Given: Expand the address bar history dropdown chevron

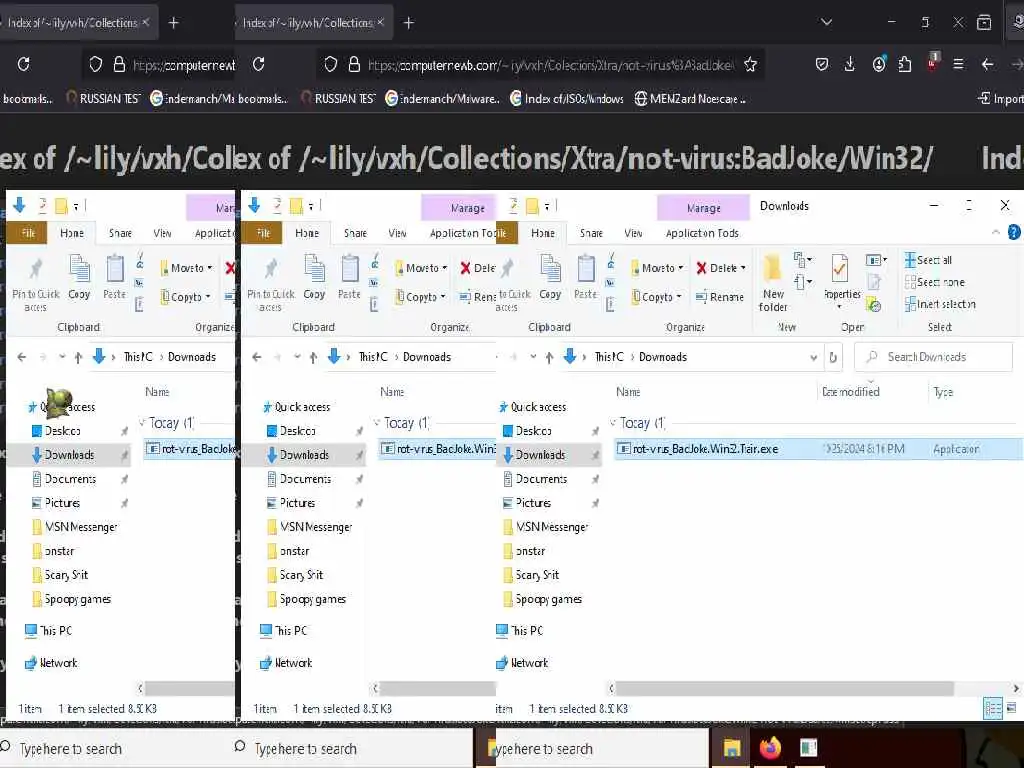Looking at the screenshot, I should 813,357.
